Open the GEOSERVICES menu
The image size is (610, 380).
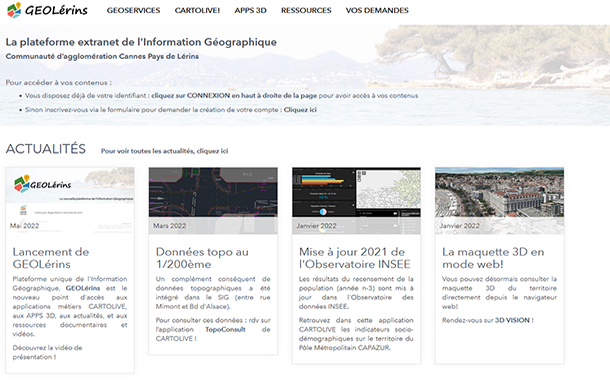(x=133, y=11)
